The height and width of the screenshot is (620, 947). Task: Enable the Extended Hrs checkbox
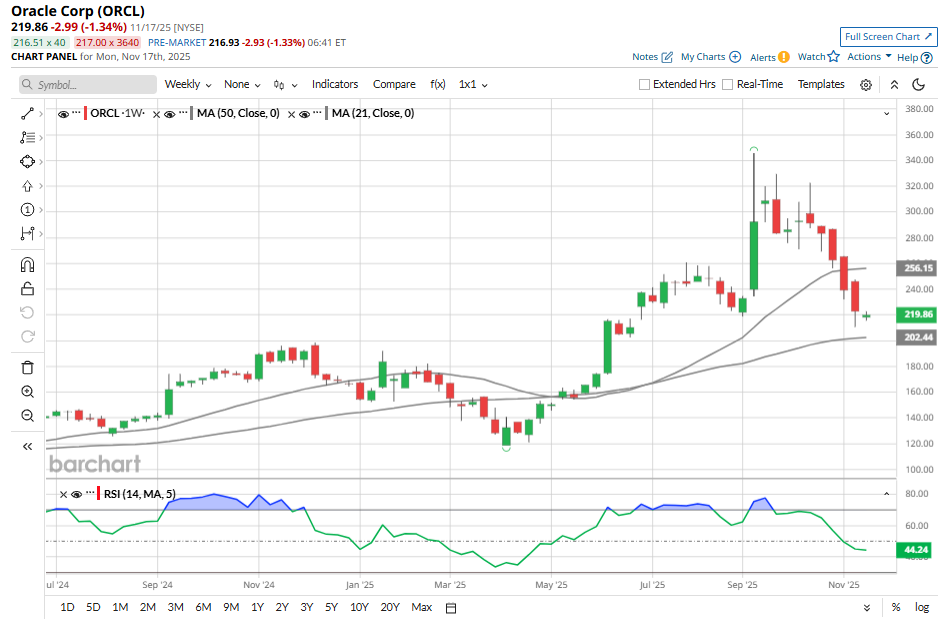[645, 85]
